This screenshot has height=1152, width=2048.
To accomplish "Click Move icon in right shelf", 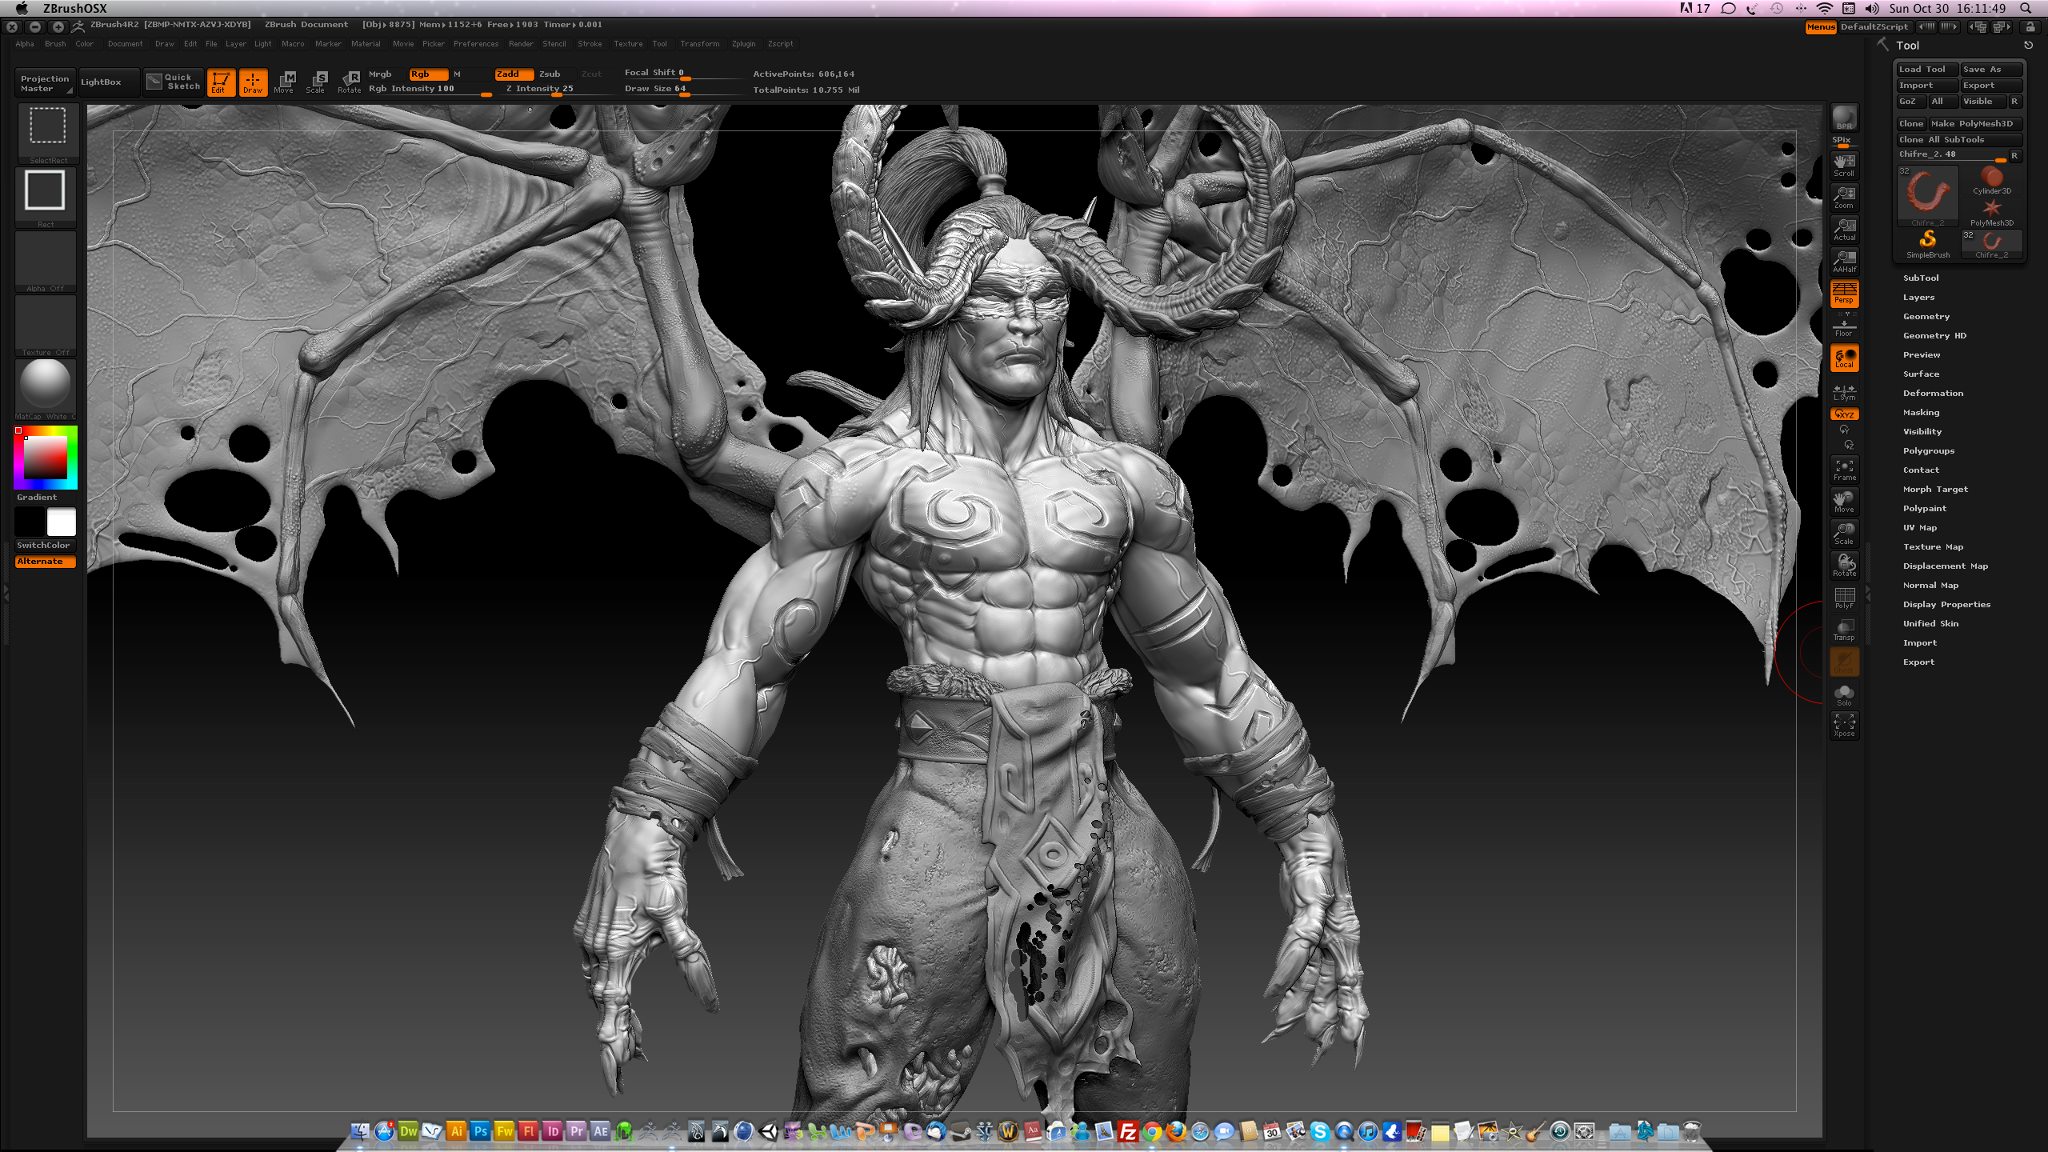I will click(x=1844, y=502).
